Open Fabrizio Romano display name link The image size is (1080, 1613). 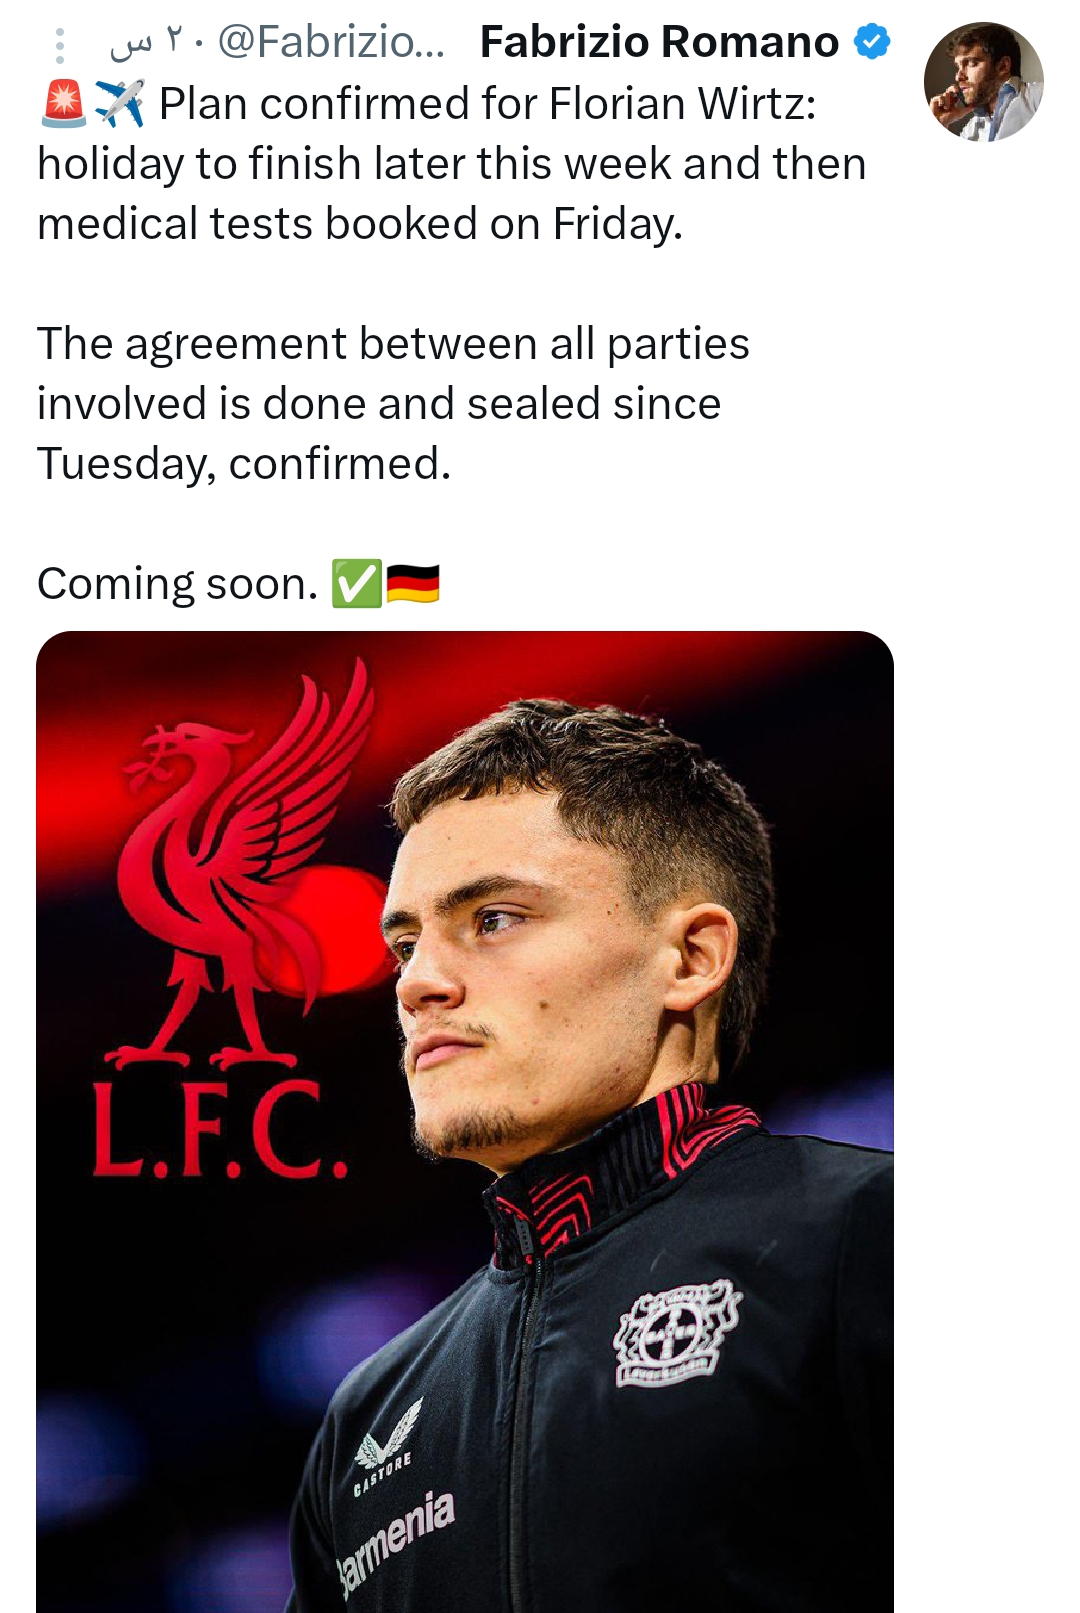(x=659, y=43)
